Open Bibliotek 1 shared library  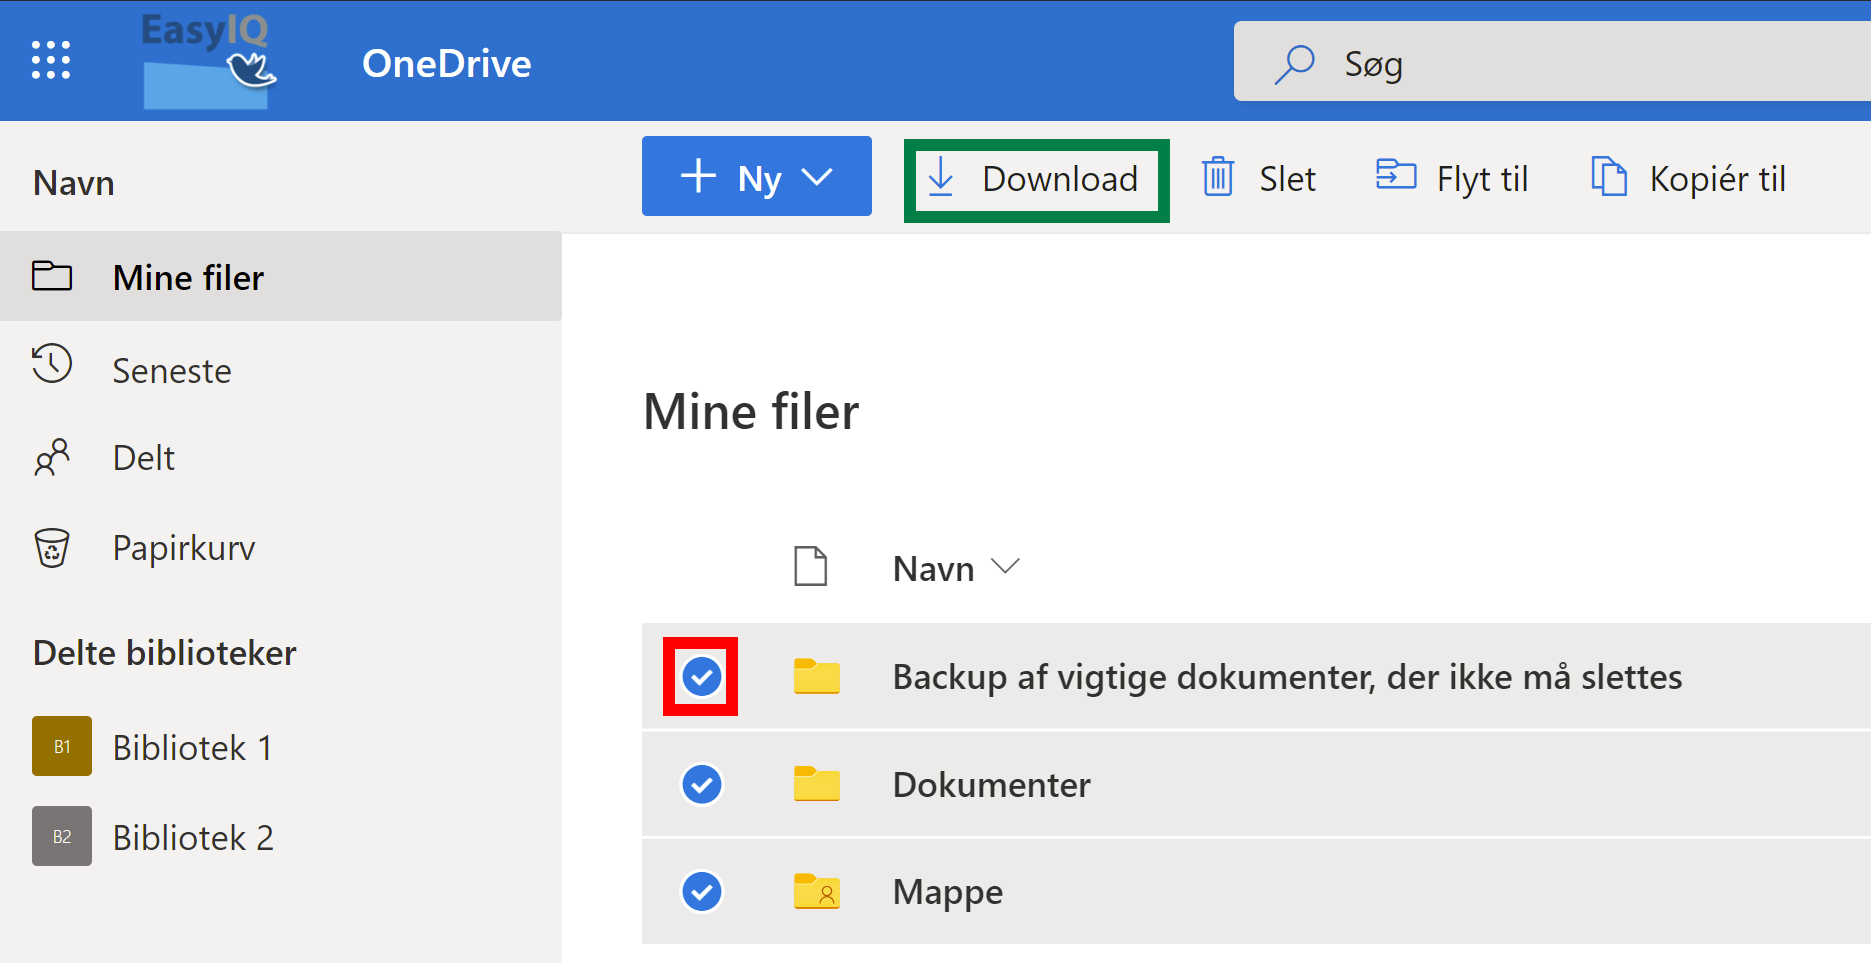click(191, 747)
